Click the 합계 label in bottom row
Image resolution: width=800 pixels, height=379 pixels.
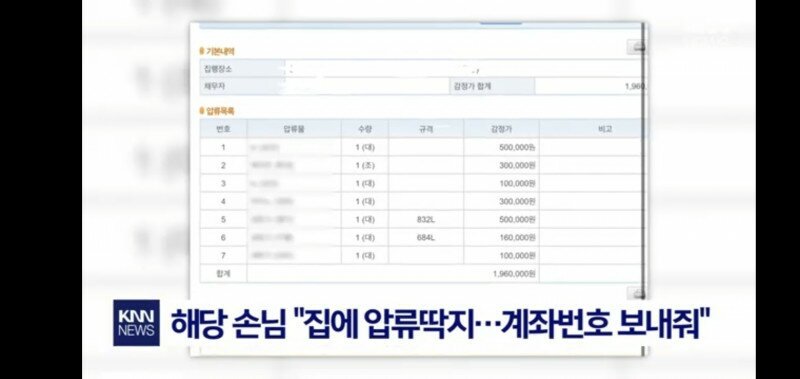223,274
